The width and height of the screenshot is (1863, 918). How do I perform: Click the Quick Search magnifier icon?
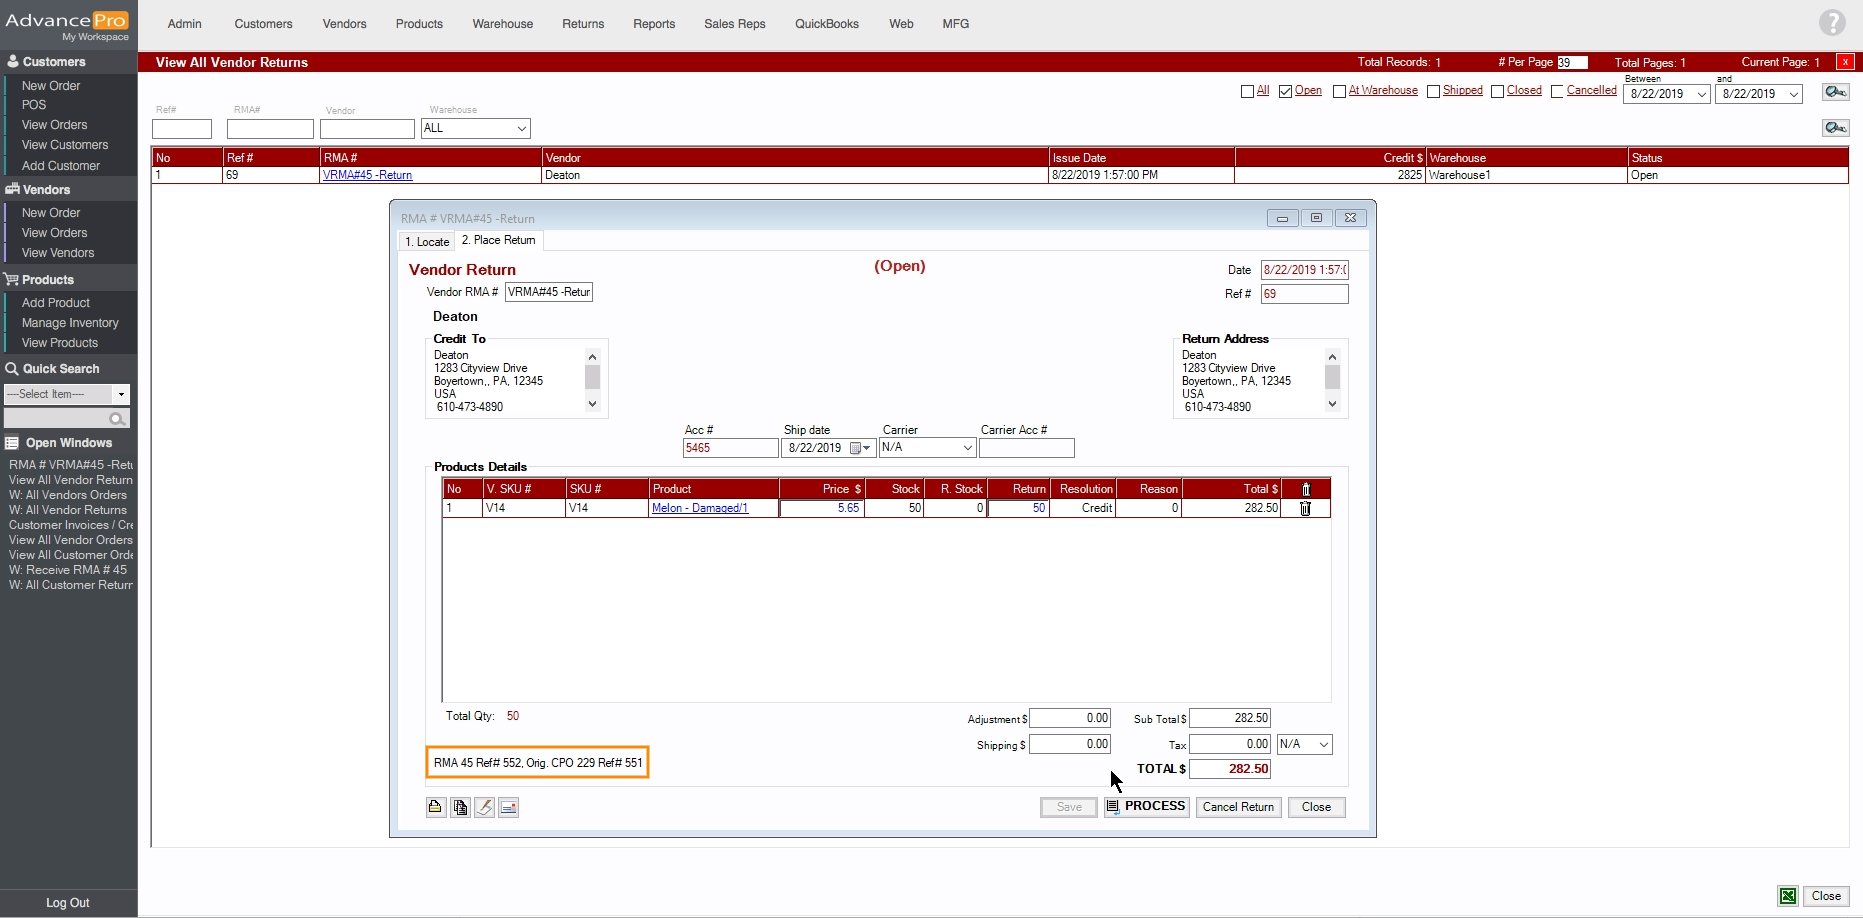pyautogui.click(x=117, y=419)
